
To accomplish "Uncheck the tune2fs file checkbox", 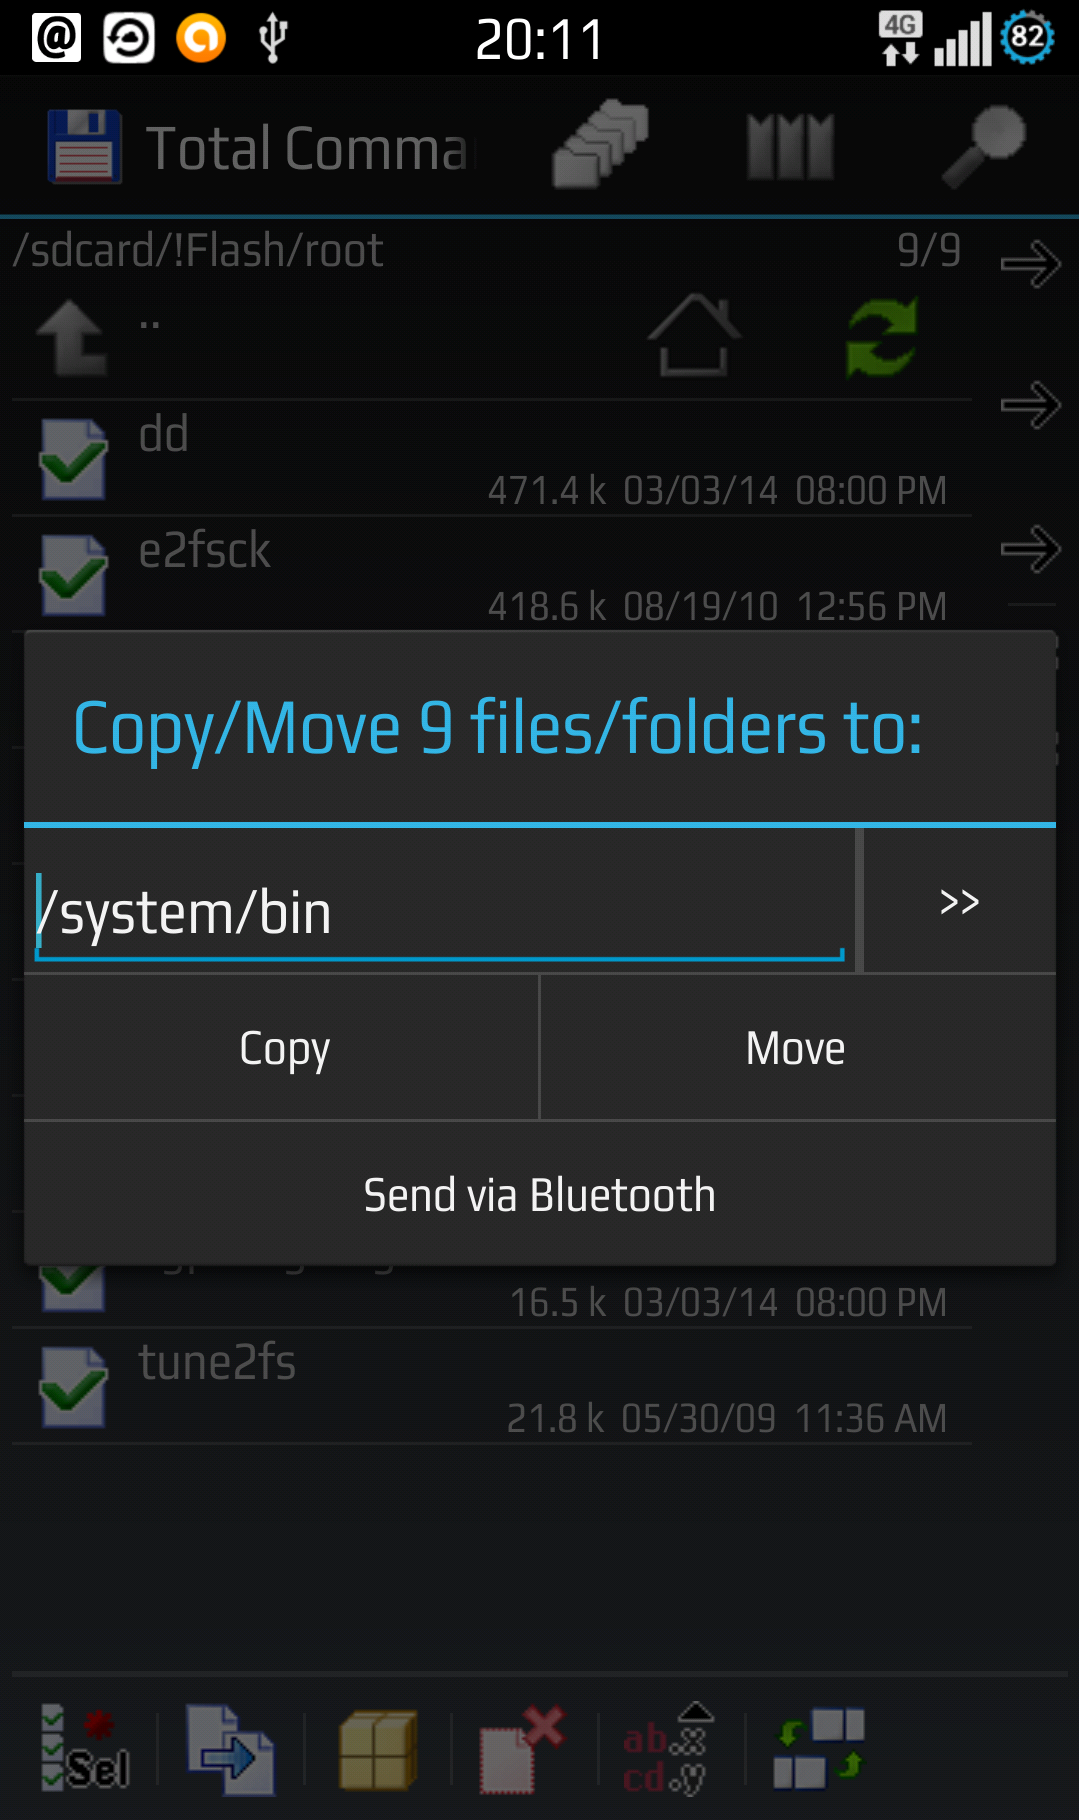I will click(73, 1387).
